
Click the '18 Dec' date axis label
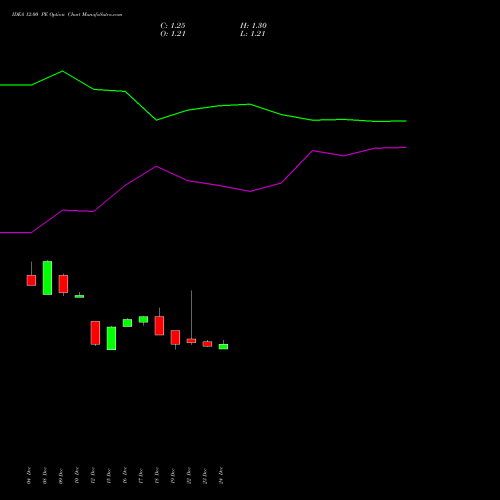pyautogui.click(x=157, y=475)
